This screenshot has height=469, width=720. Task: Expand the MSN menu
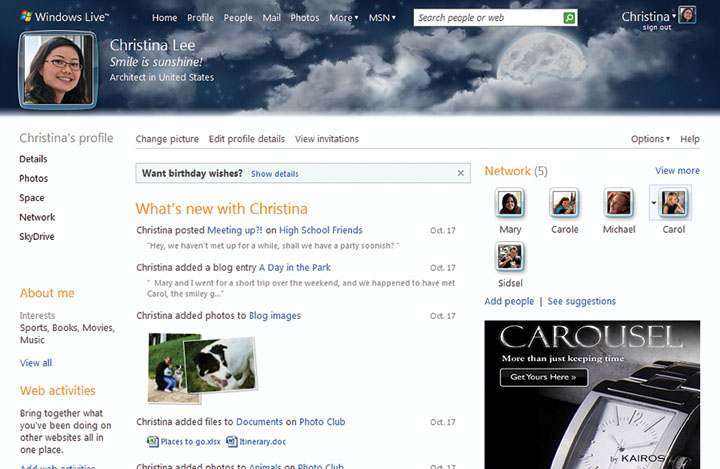click(x=382, y=18)
